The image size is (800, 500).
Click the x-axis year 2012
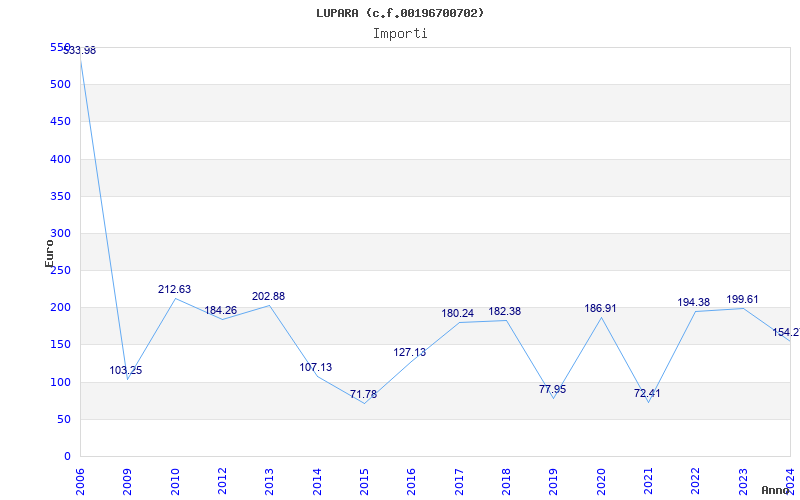pos(222,481)
